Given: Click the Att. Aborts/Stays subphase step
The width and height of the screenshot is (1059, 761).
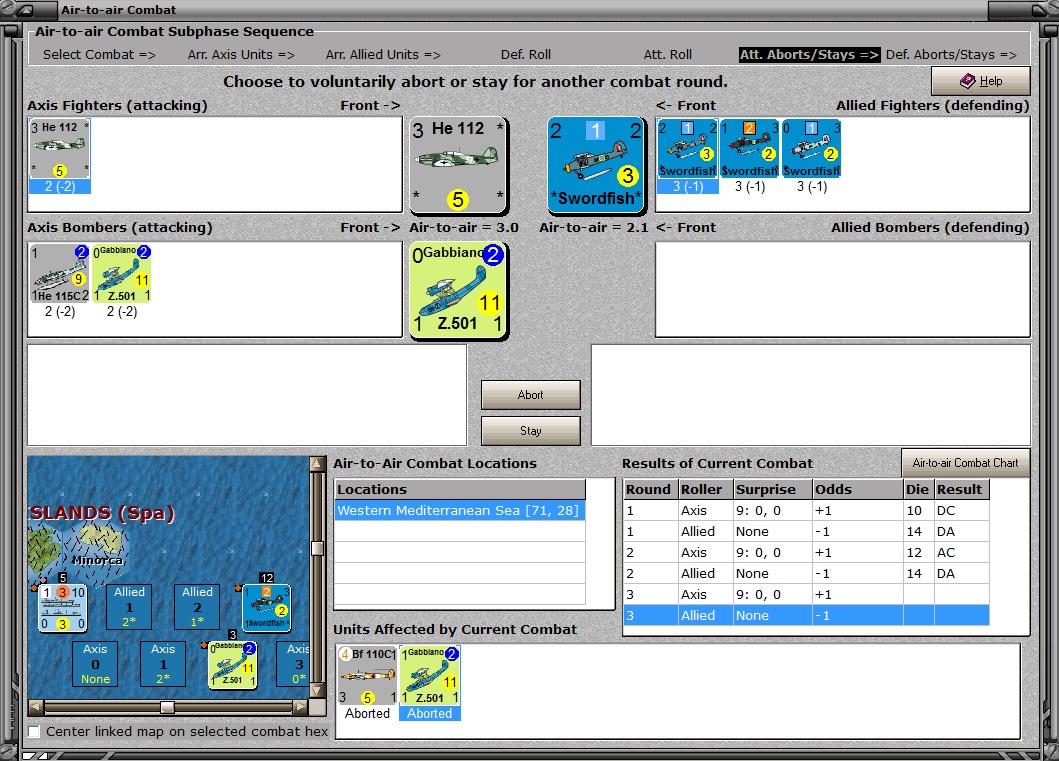Looking at the screenshot, I should 809,55.
